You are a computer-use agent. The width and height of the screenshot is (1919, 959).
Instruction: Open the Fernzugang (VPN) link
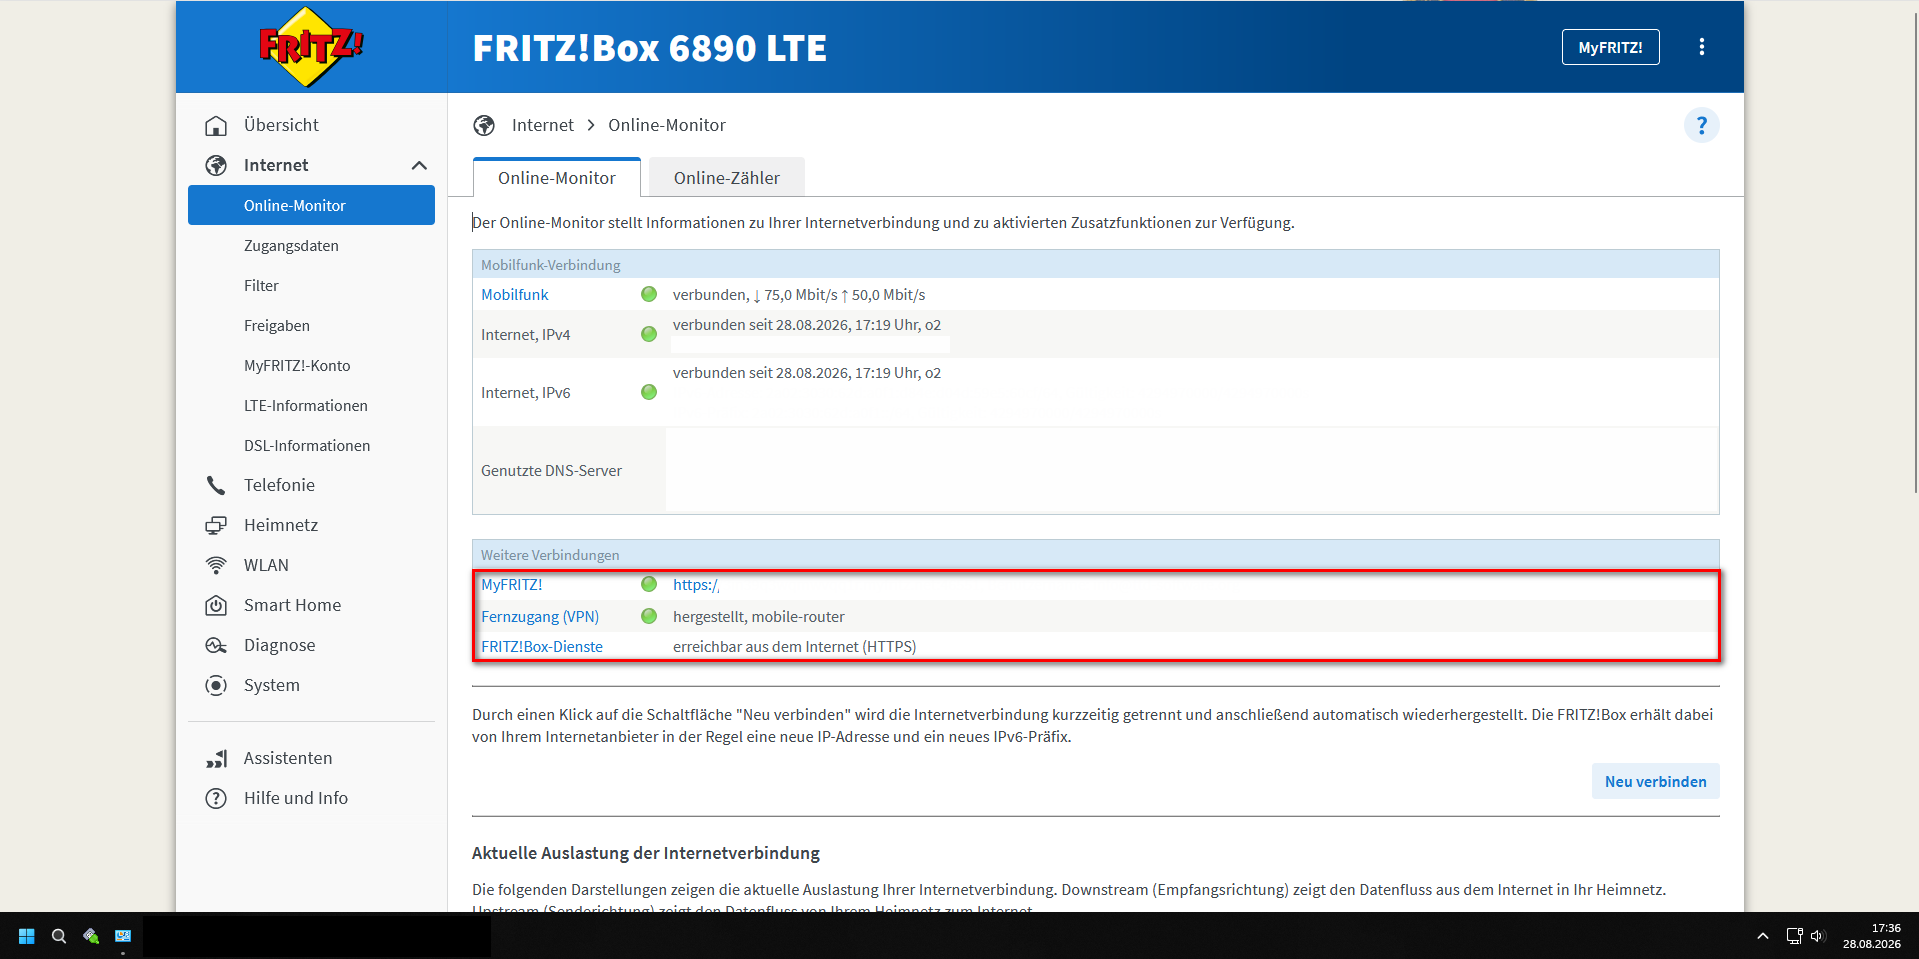click(540, 617)
